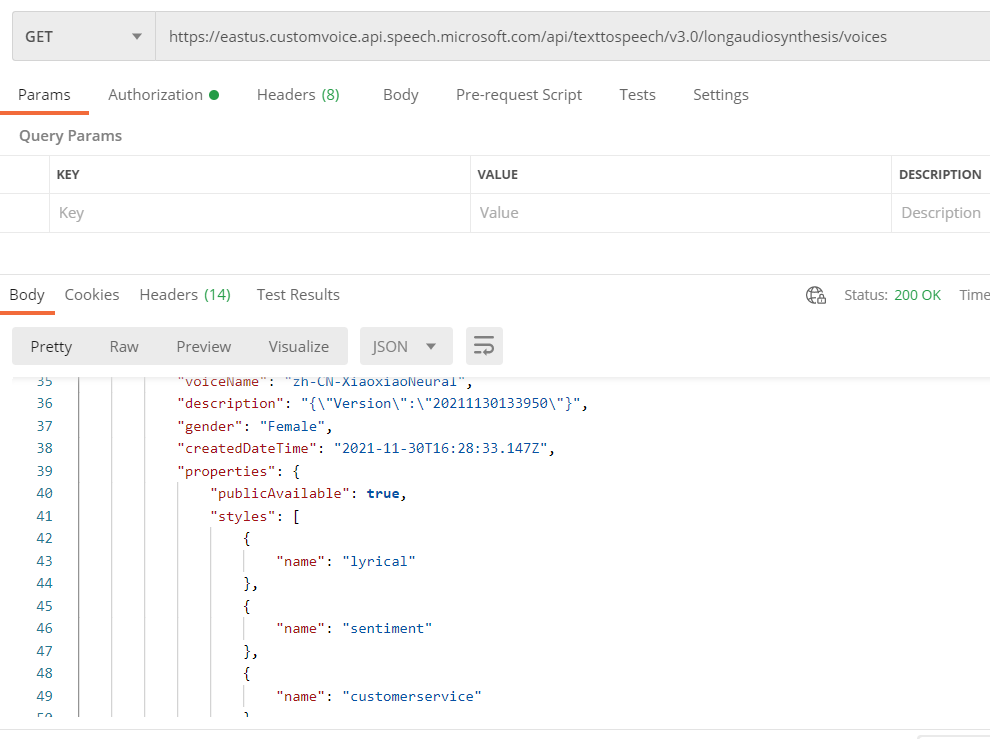Click the "properties" key on line 39
Screen dimensions: 990x739
pyautogui.click(x=226, y=471)
